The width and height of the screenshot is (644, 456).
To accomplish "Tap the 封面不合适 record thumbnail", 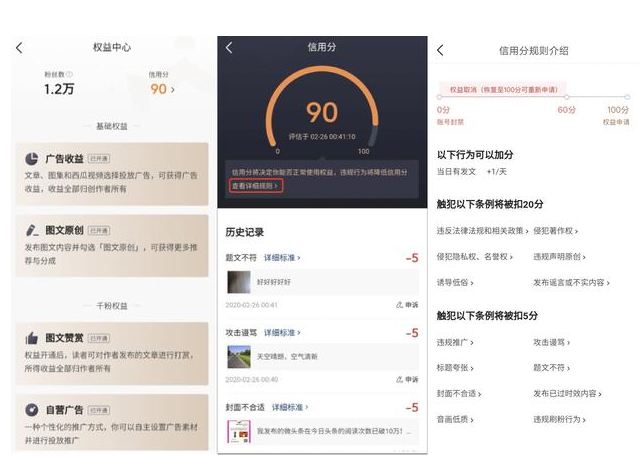I will 239,431.
